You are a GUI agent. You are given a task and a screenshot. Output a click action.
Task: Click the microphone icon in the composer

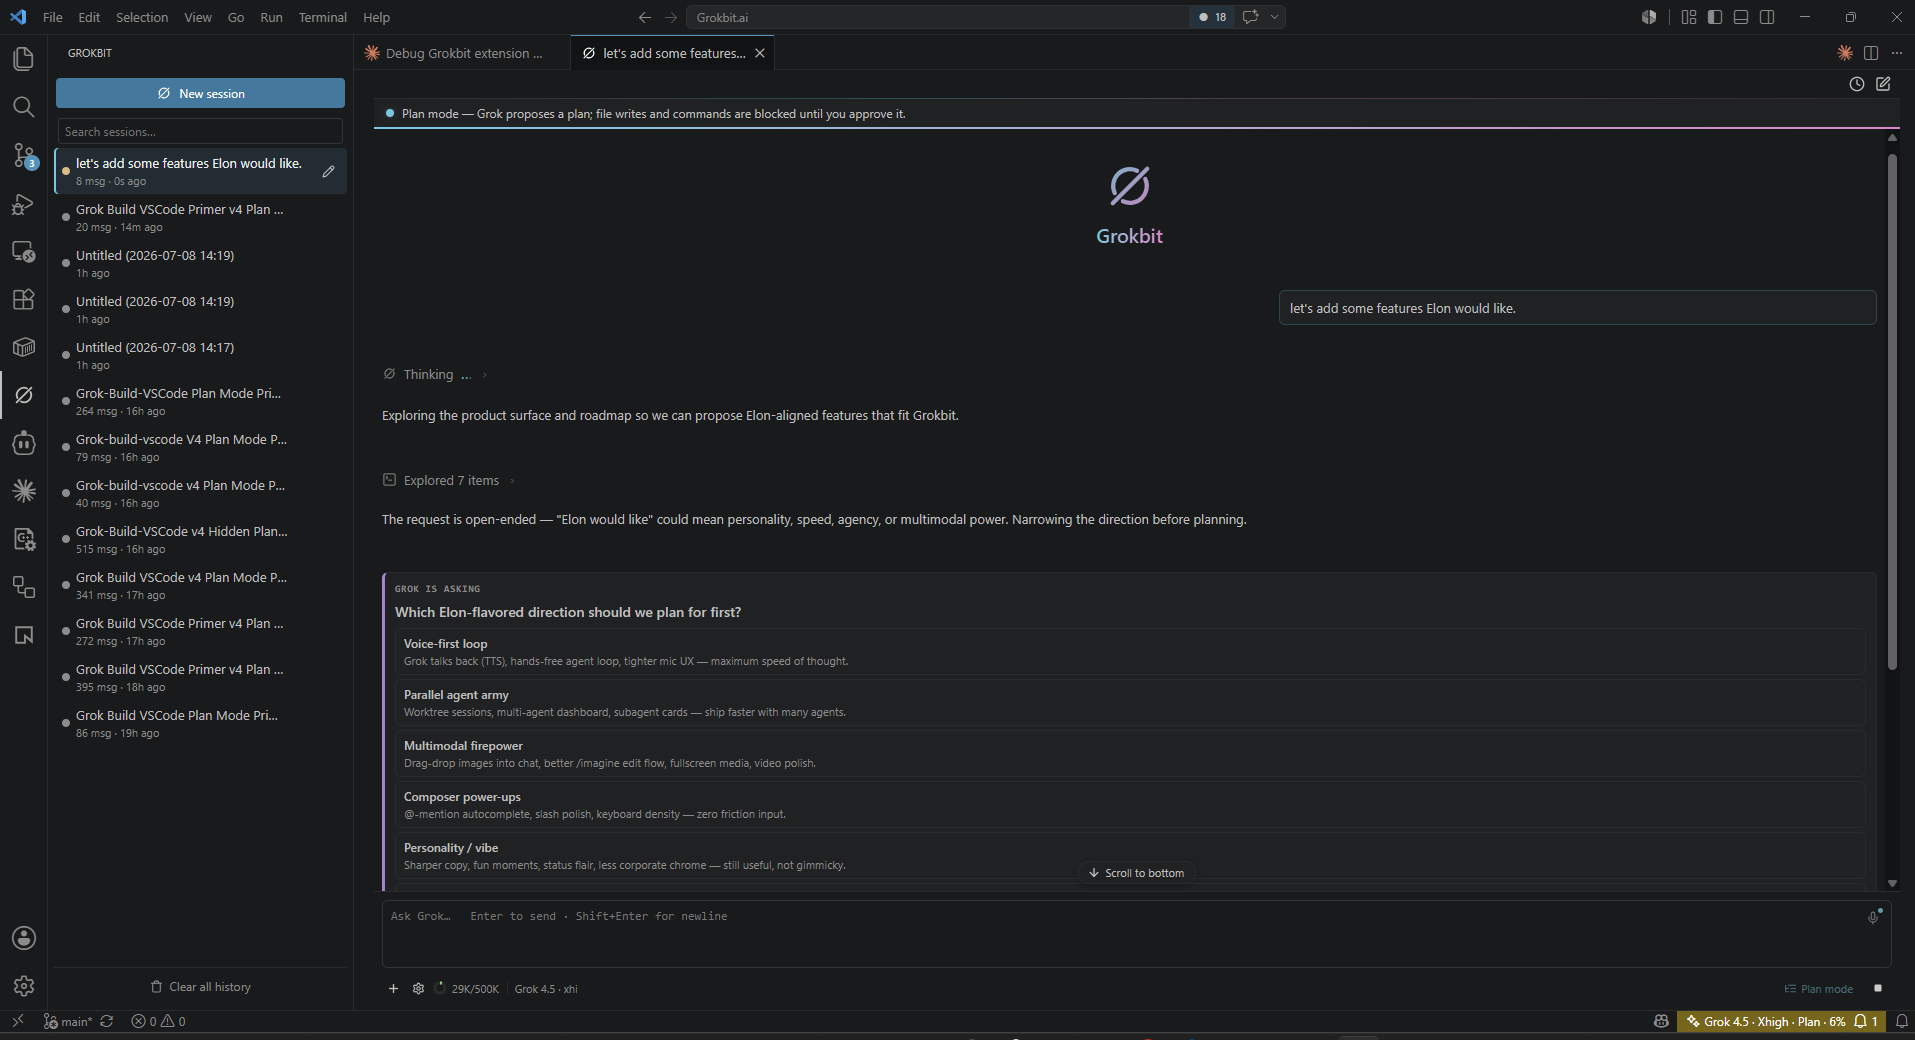pyautogui.click(x=1873, y=917)
